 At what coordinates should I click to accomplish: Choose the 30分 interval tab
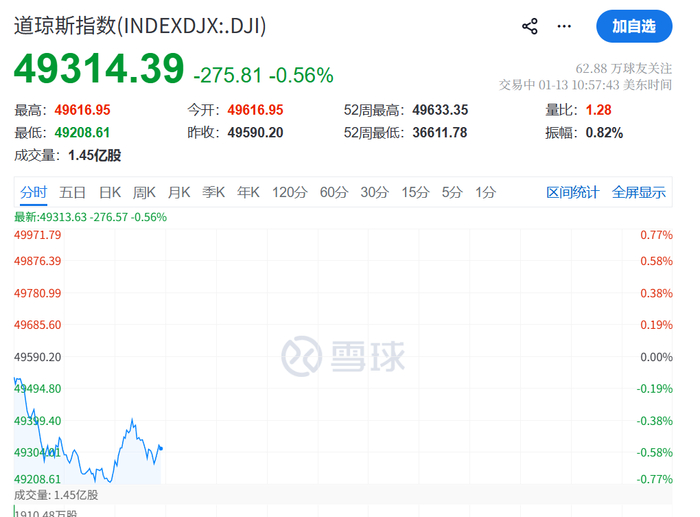[x=375, y=192]
